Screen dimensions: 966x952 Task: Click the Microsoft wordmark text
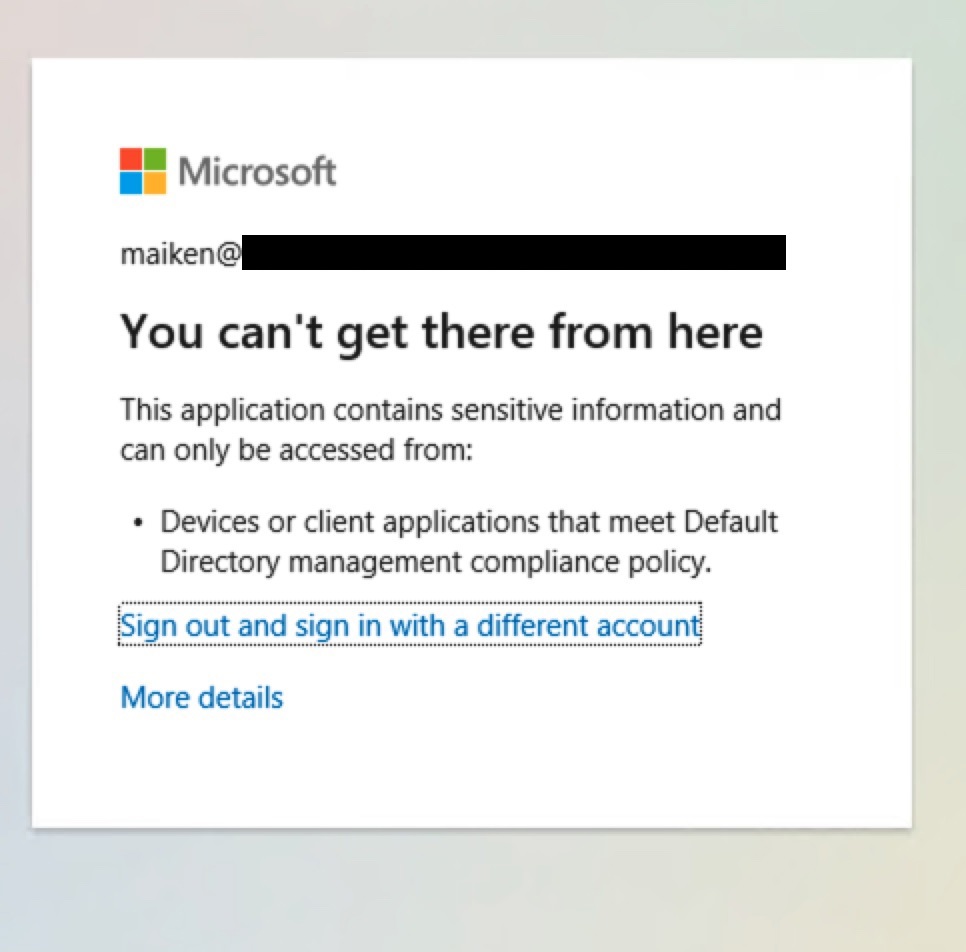pyautogui.click(x=258, y=171)
